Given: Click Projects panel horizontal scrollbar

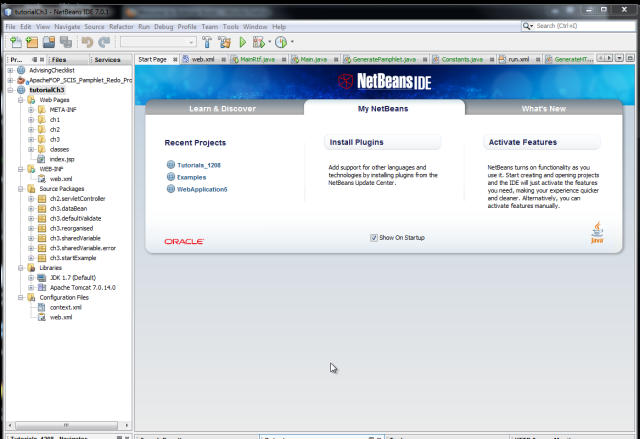Looking at the screenshot, I should (x=67, y=425).
